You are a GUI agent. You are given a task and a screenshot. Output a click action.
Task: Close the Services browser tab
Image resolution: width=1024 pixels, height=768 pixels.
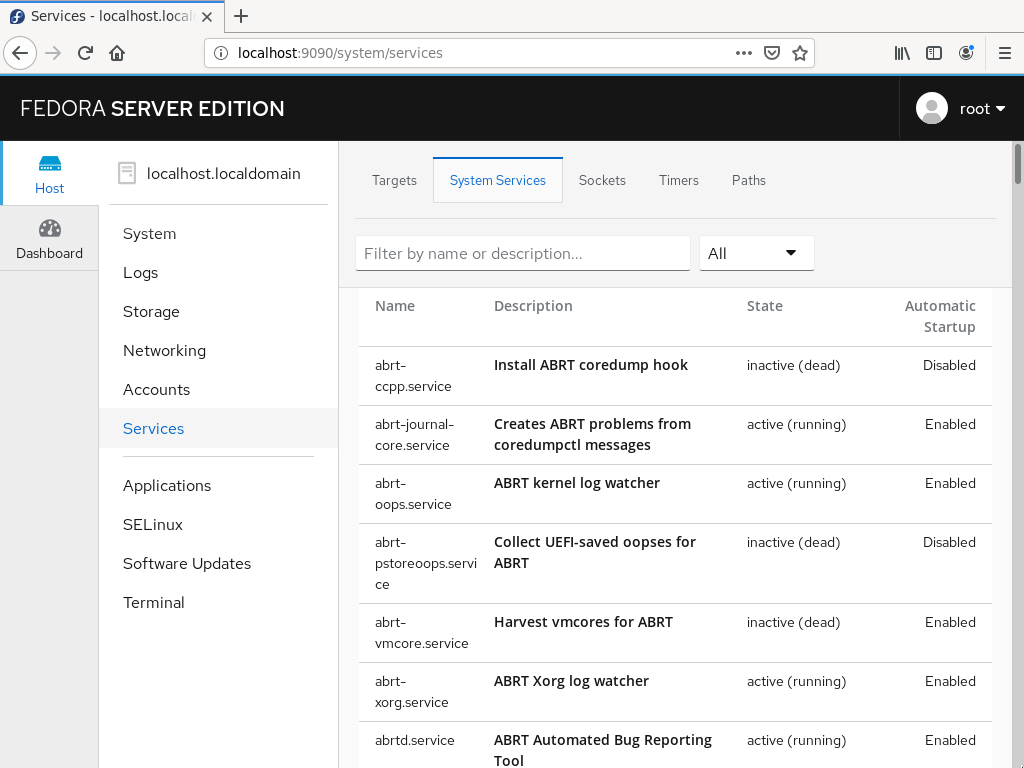click(207, 16)
